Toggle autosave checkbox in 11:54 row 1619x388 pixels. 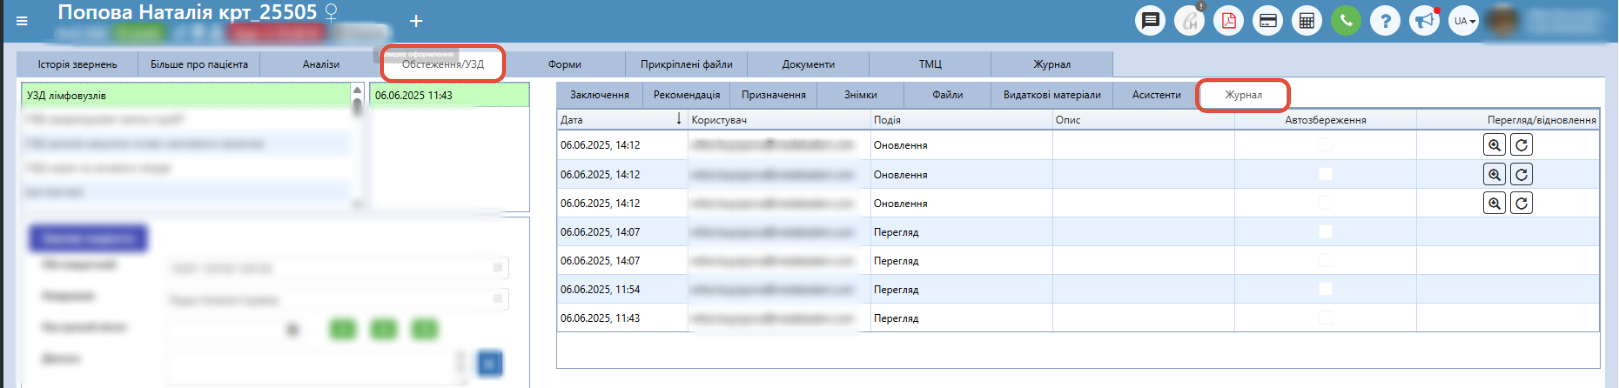coord(1325,289)
